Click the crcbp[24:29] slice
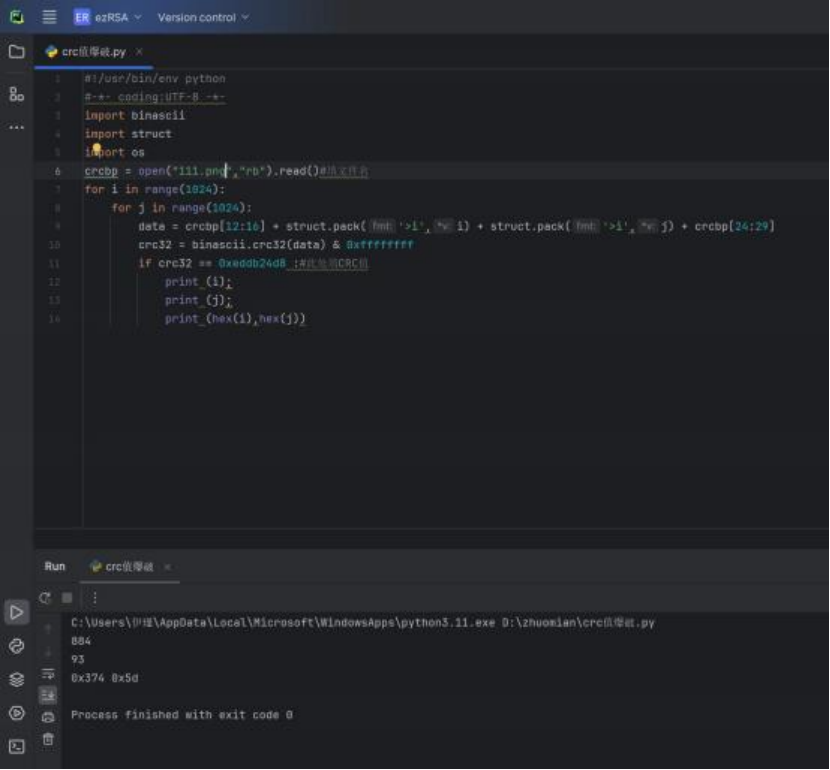Screen dimensions: 830x770 click(735, 227)
